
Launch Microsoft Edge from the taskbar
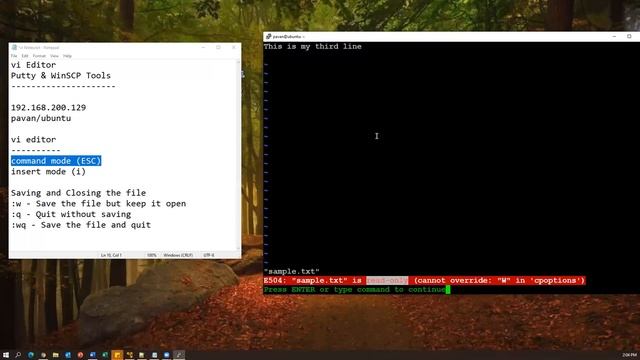coord(31,355)
